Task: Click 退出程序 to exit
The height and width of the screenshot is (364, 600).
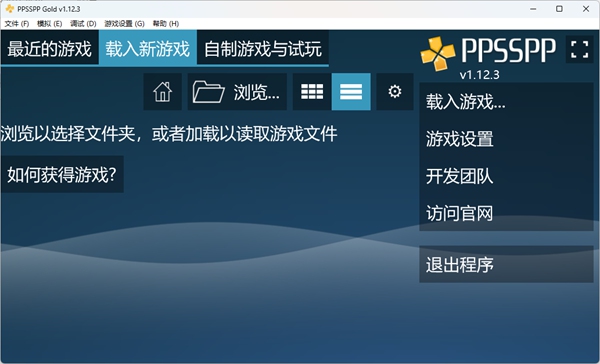Action: click(x=506, y=264)
